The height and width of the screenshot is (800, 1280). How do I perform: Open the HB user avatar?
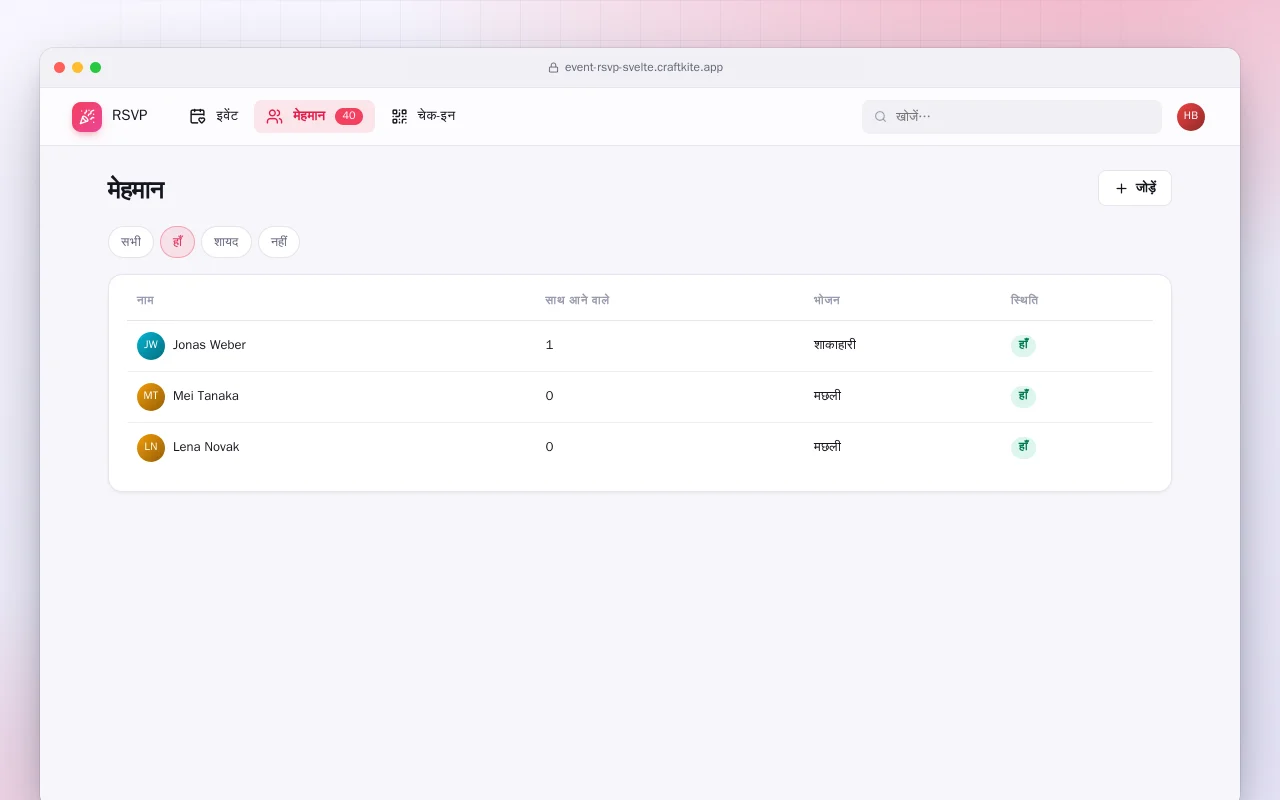[x=1191, y=117]
